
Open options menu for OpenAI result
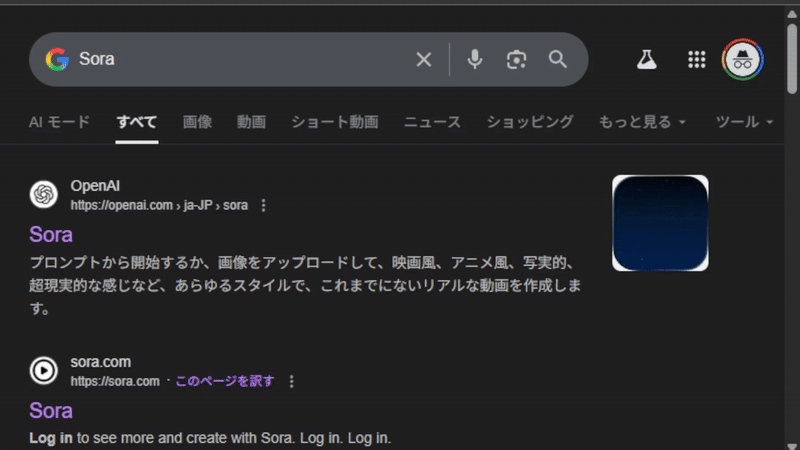263,205
